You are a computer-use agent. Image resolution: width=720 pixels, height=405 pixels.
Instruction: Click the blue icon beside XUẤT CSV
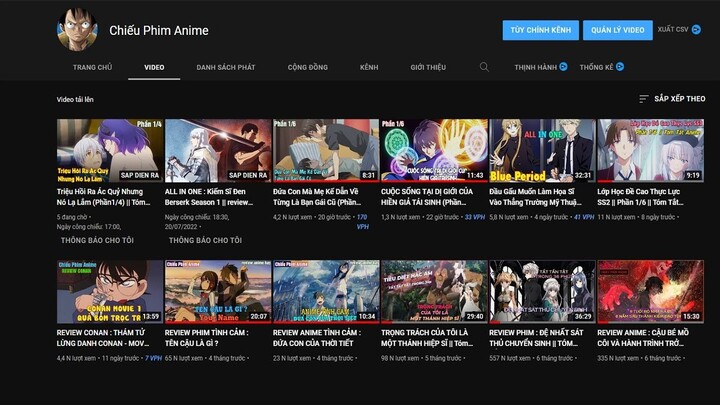696,29
